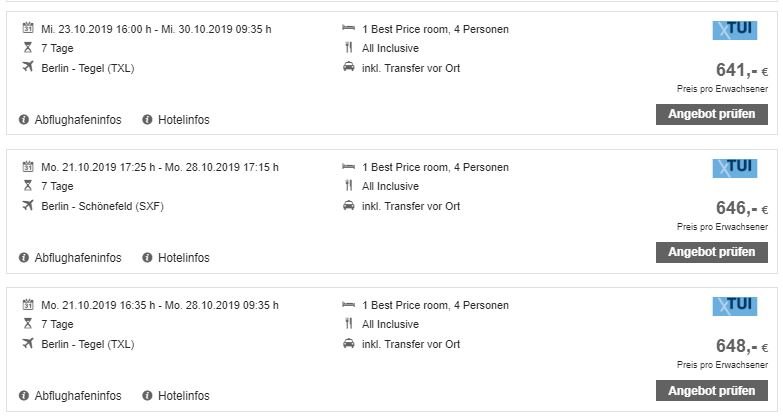Viewport: 783px width, 417px height.
Task: Click the info icon next to Abflughafeninfos in first offer
Action: coord(23,120)
